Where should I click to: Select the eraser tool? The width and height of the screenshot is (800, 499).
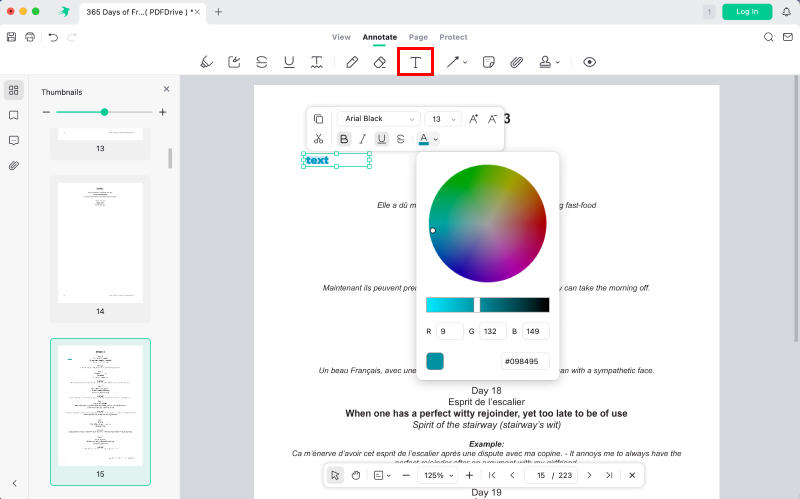380,62
